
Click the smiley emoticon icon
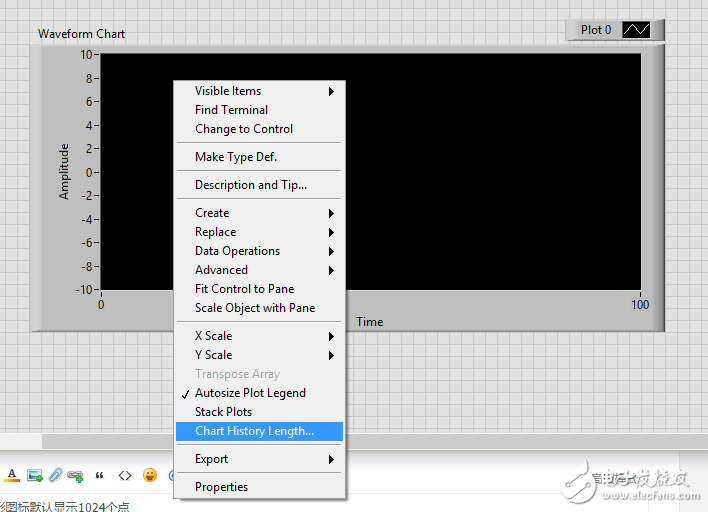[x=150, y=475]
